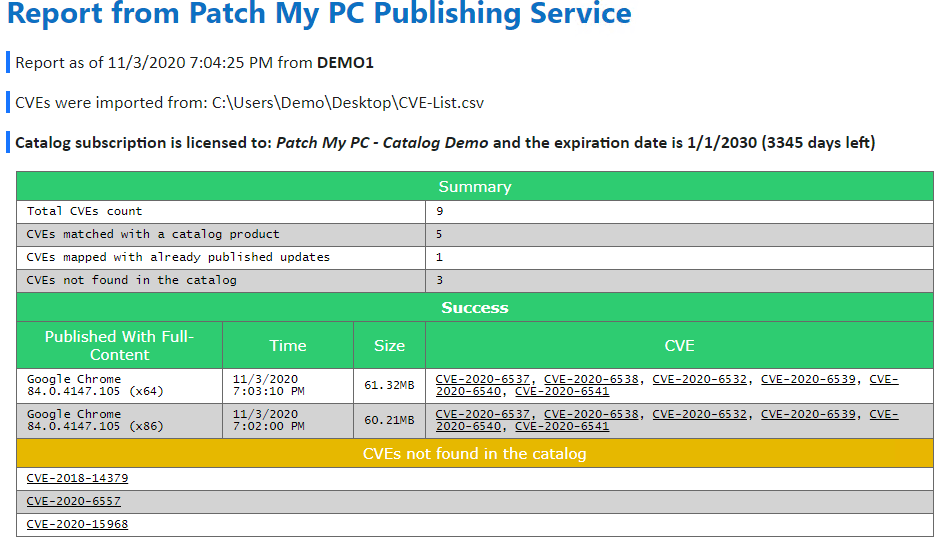Viewport: 937px width, 542px height.
Task: Click the matched CVEs value 5
Action: 679,234
